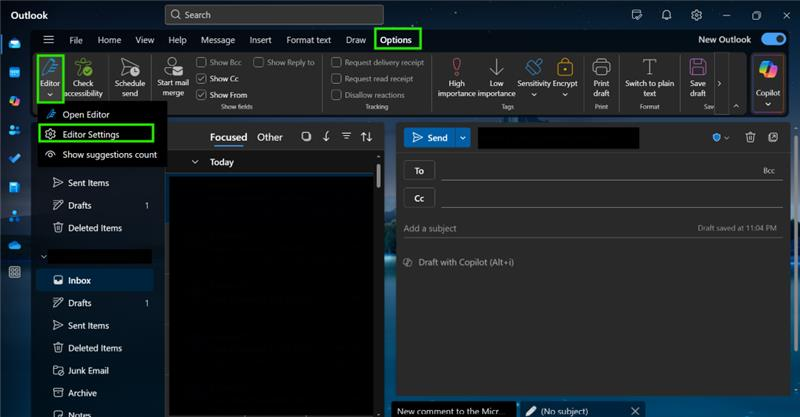Uncheck the Show Cc checkbox
This screenshot has height=417, width=800.
202,79
